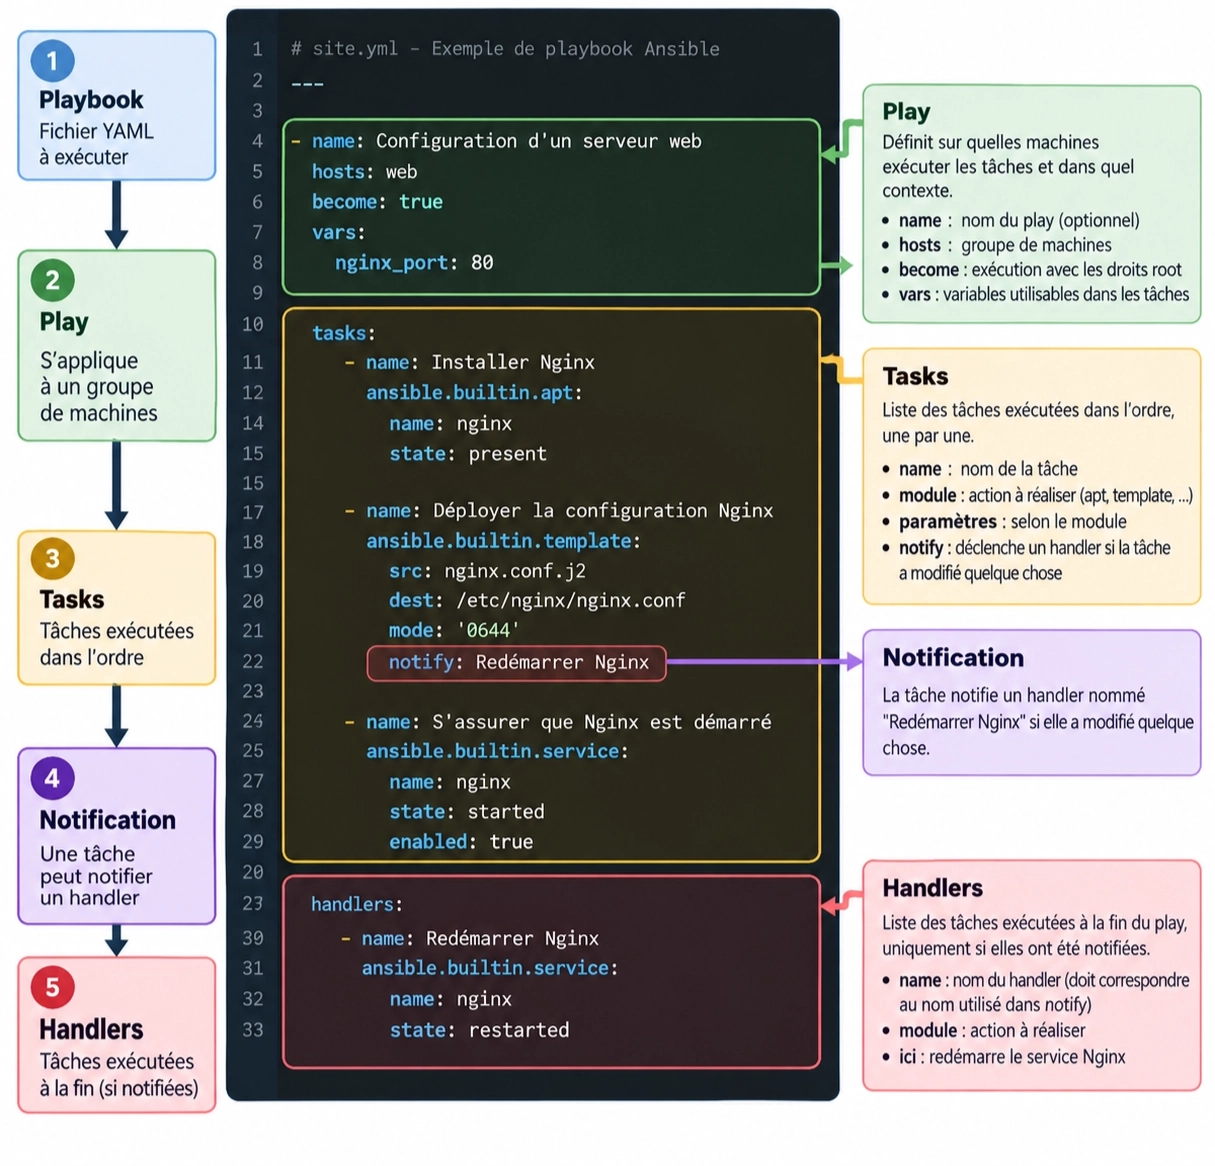Click the "mode: '0644'" code line
This screenshot has height=1166, width=1215.
pyautogui.click(x=454, y=630)
